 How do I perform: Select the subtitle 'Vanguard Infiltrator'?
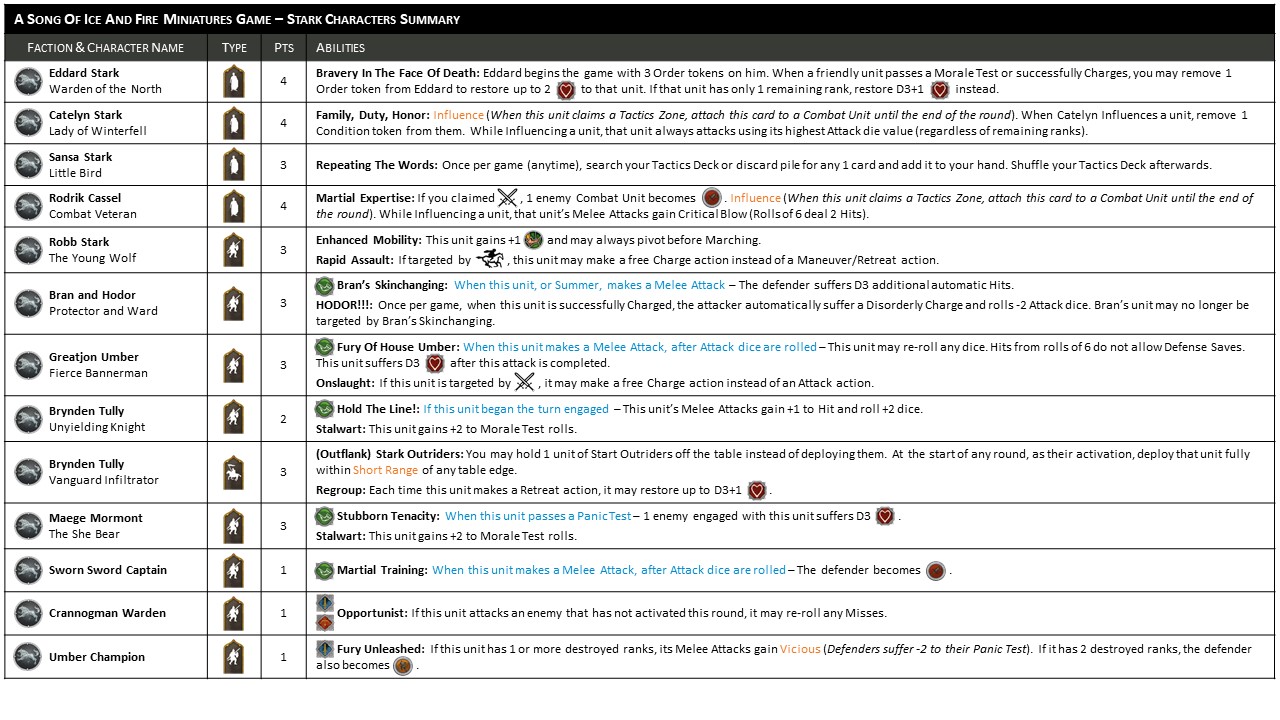tap(104, 480)
